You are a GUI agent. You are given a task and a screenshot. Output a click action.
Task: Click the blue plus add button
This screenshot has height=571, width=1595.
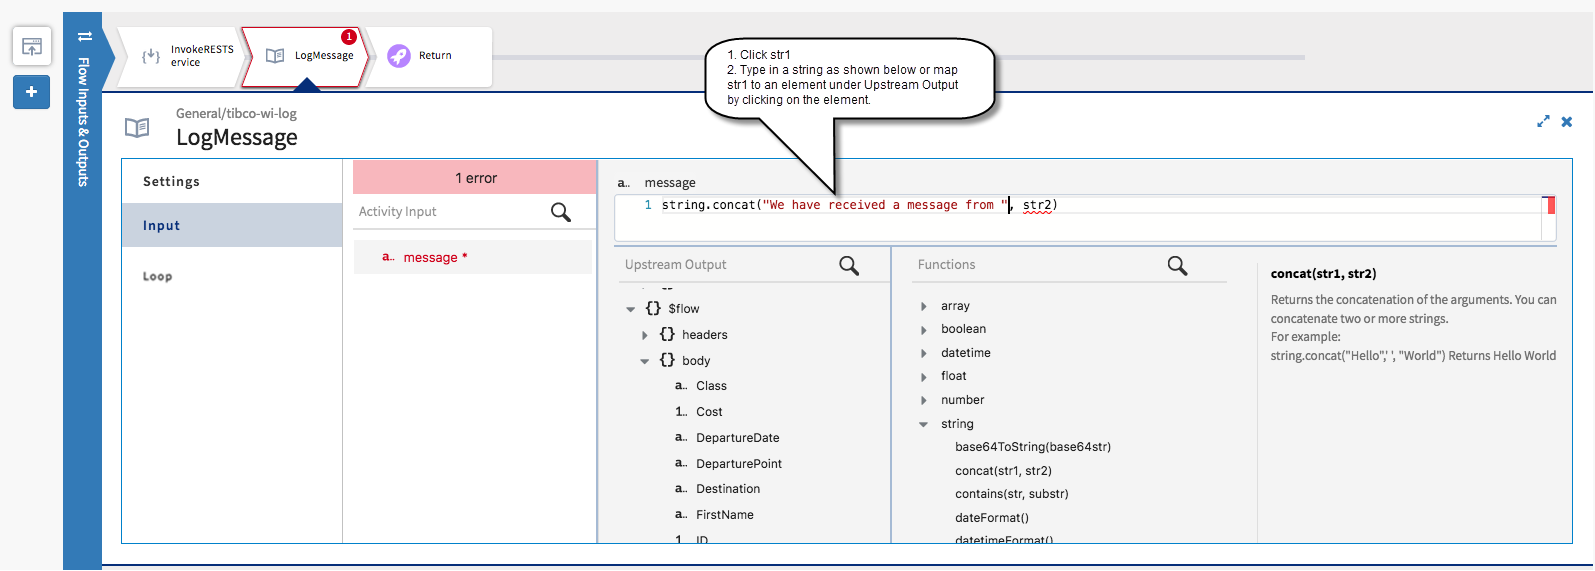coord(31,92)
